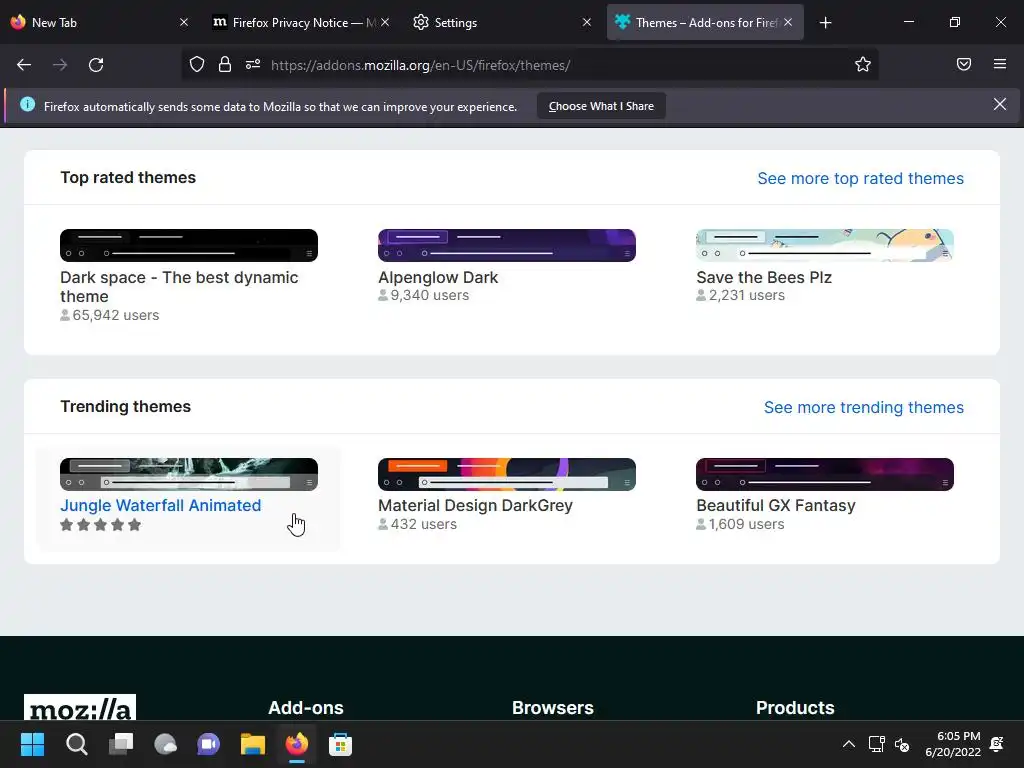Image resolution: width=1024 pixels, height=768 pixels.
Task: Open Jungle Waterfall Animated theme link
Action: pos(161,505)
